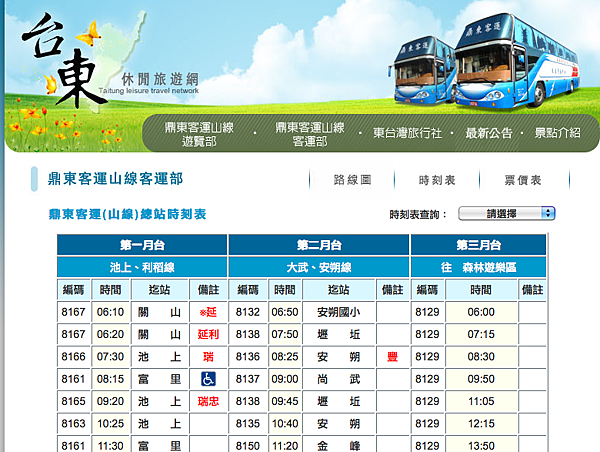This screenshot has width=600, height=452.
Task: Click the wheelchair accessible icon in row 08:15
Action: [208, 379]
